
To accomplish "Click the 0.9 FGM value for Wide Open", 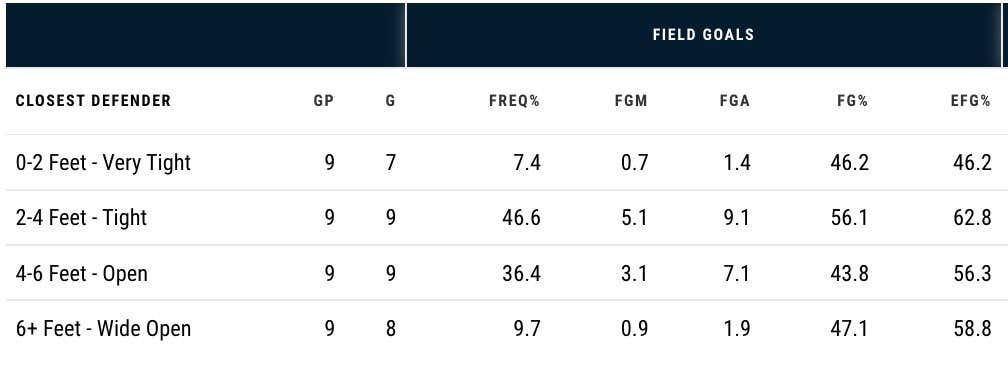I will [x=633, y=329].
